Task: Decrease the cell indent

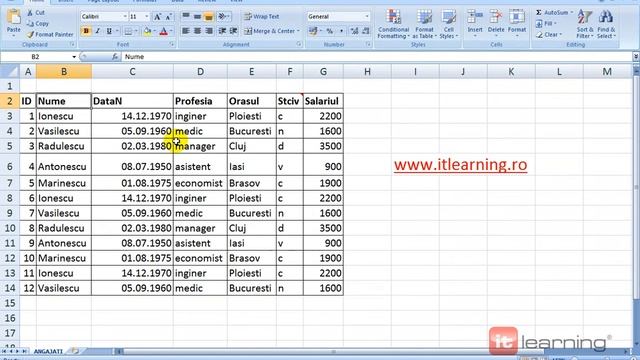Action: 222,31
